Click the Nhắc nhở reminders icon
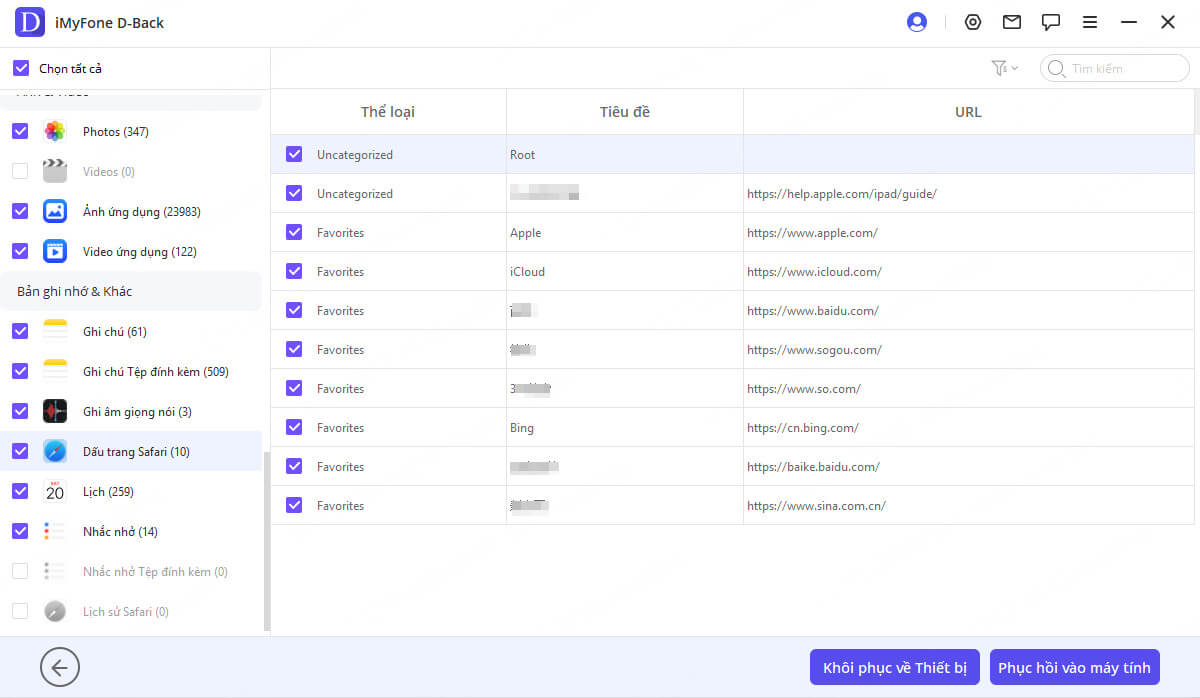 [x=55, y=531]
